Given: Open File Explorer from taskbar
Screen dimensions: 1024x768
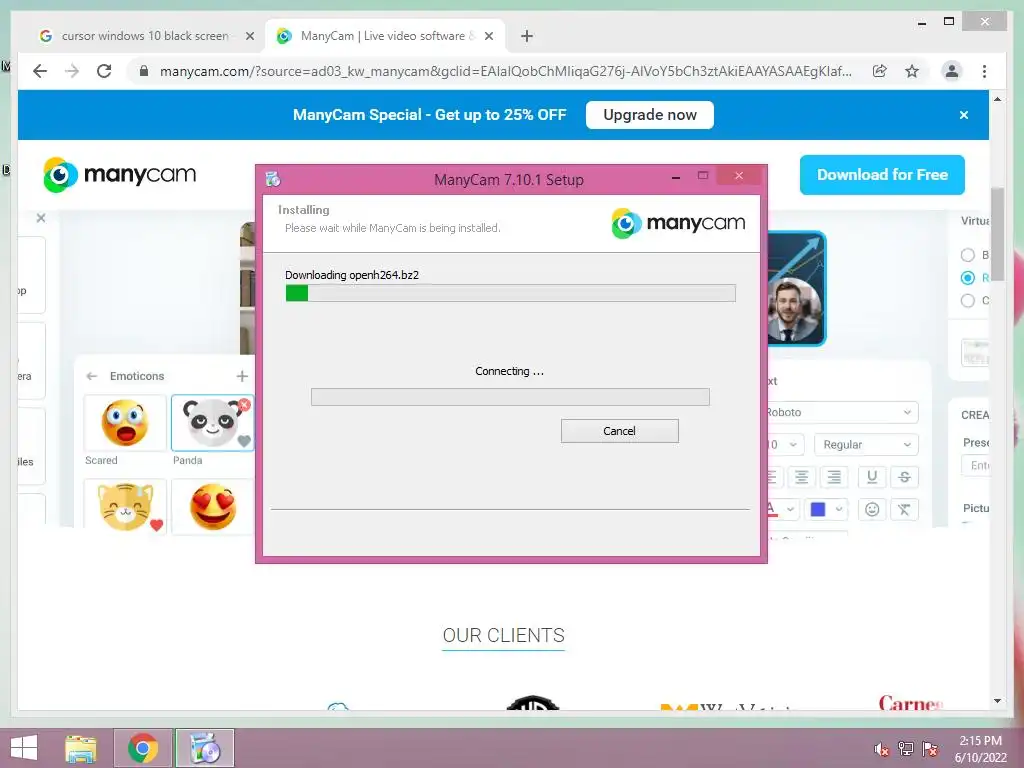Looking at the screenshot, I should tap(81, 748).
